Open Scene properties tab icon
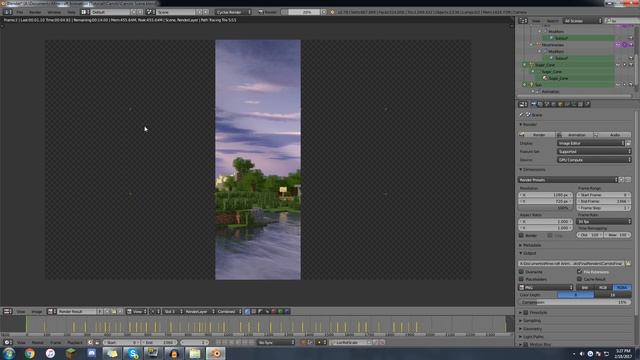This screenshot has height=360, width=640. 547,104
